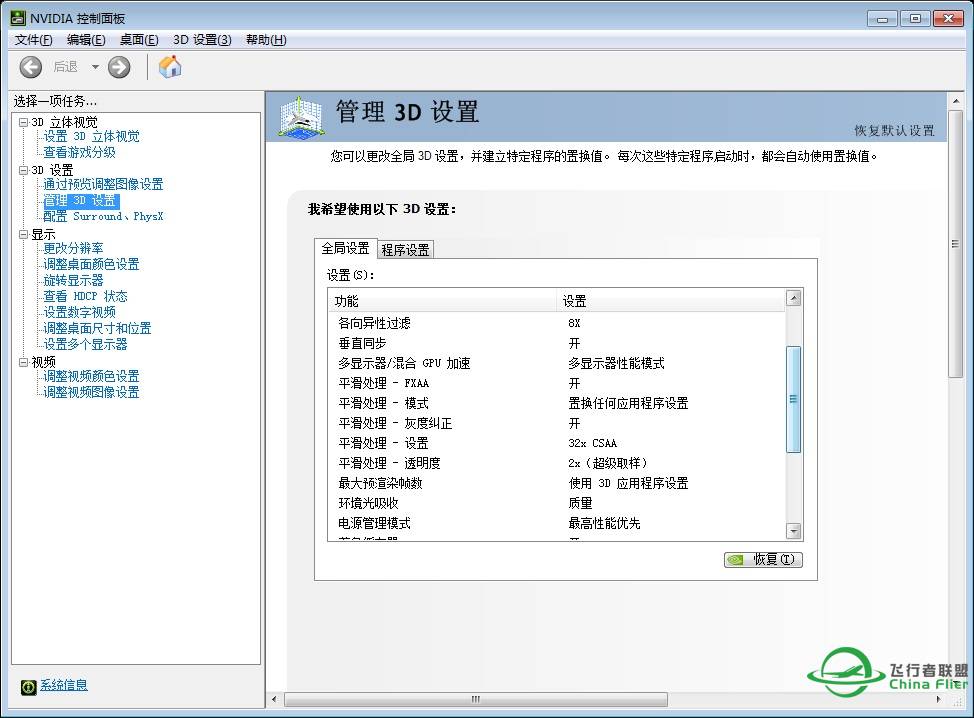Click the 恢复(T) button
Viewport: 974px width, 718px height.
[763, 560]
